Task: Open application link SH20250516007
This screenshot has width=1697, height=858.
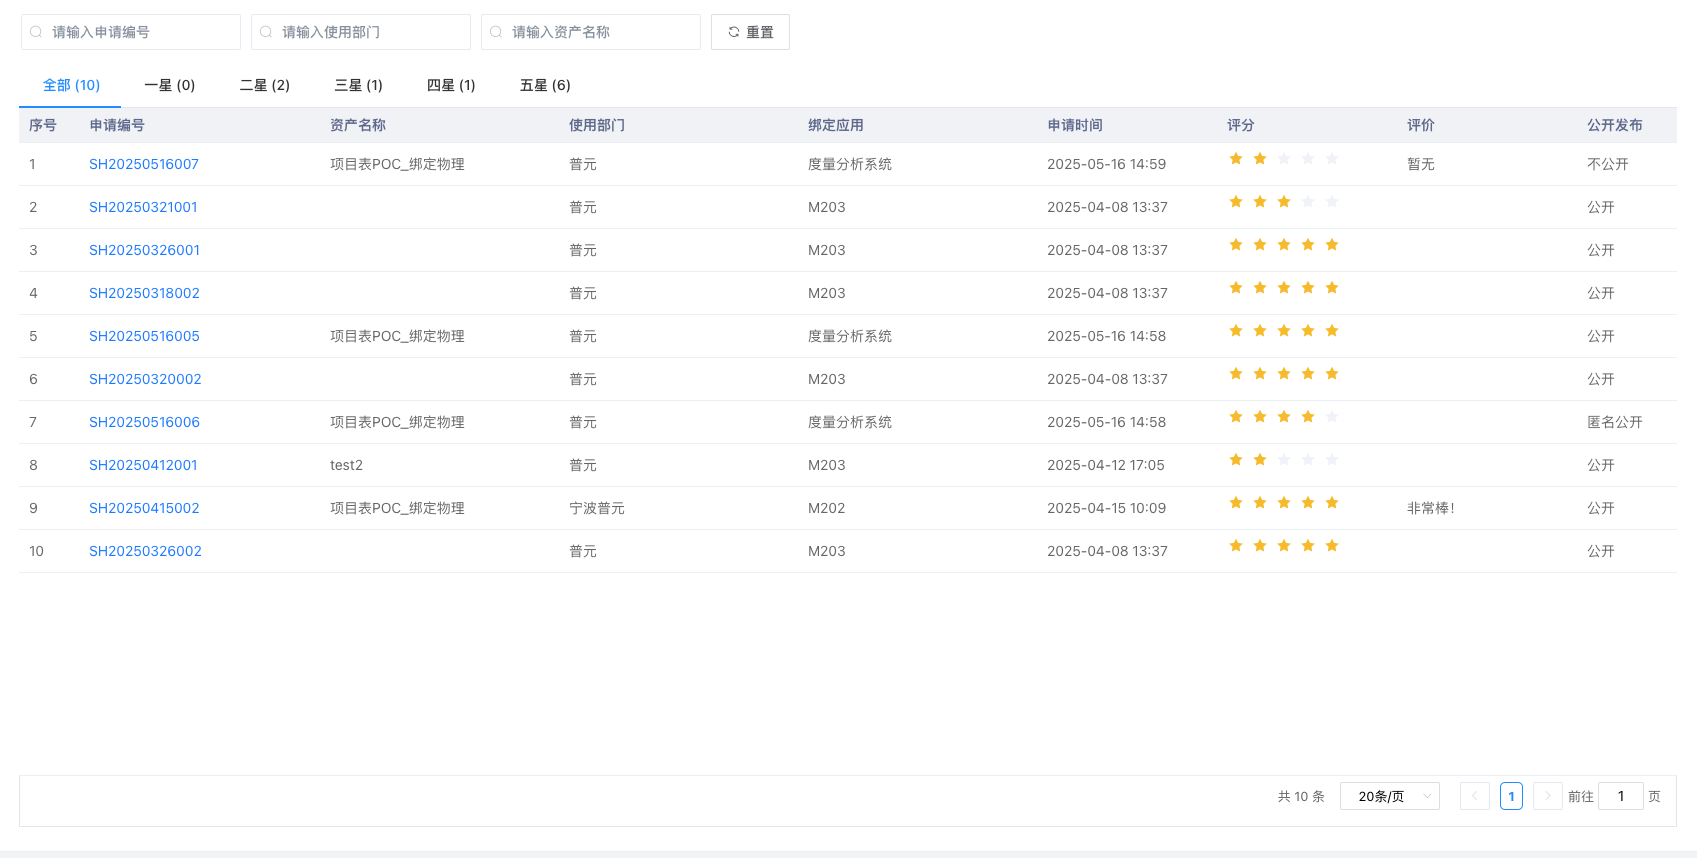Action: [x=144, y=164]
